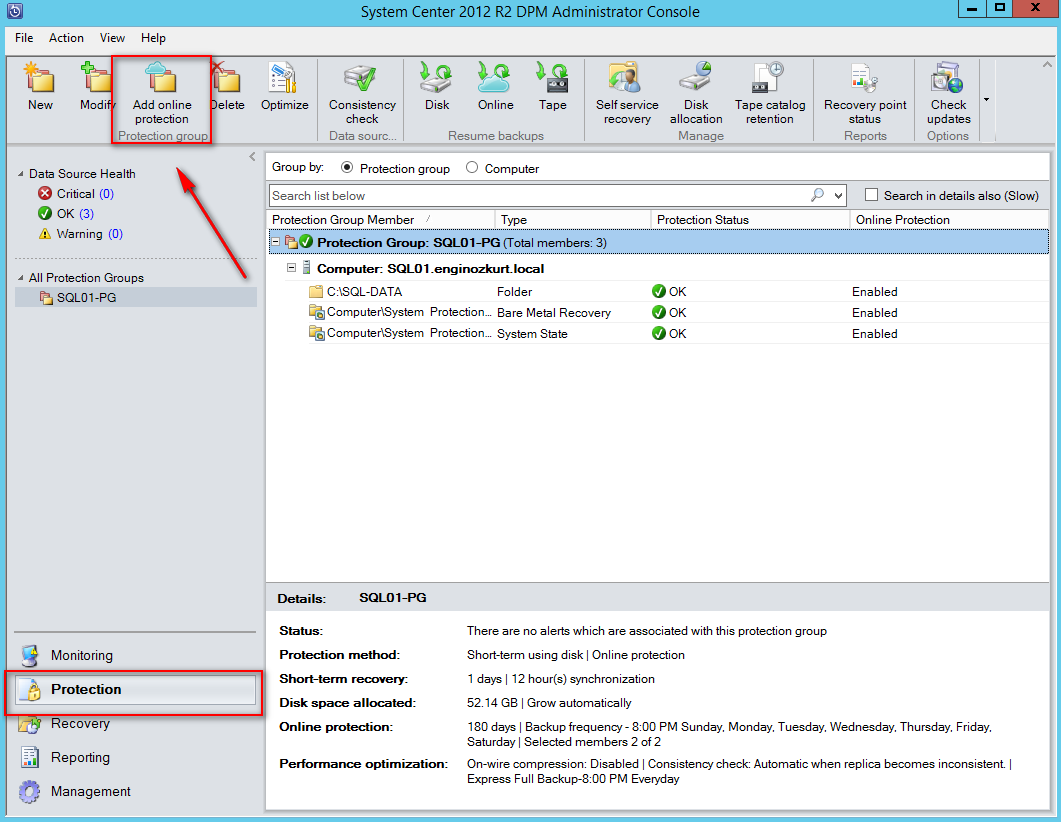This screenshot has height=822, width=1061.
Task: Select C:\SQL-DATA folder row
Action: click(x=678, y=292)
